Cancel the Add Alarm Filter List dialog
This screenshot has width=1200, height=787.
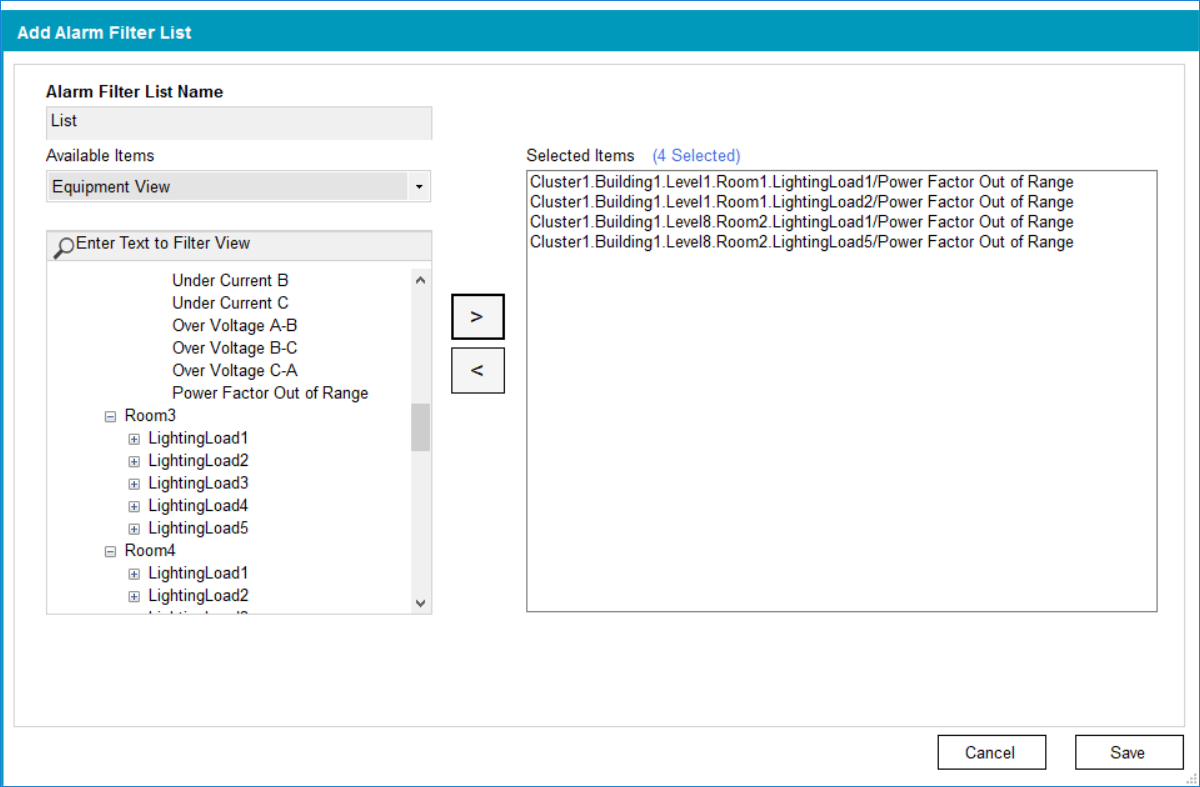click(x=990, y=752)
